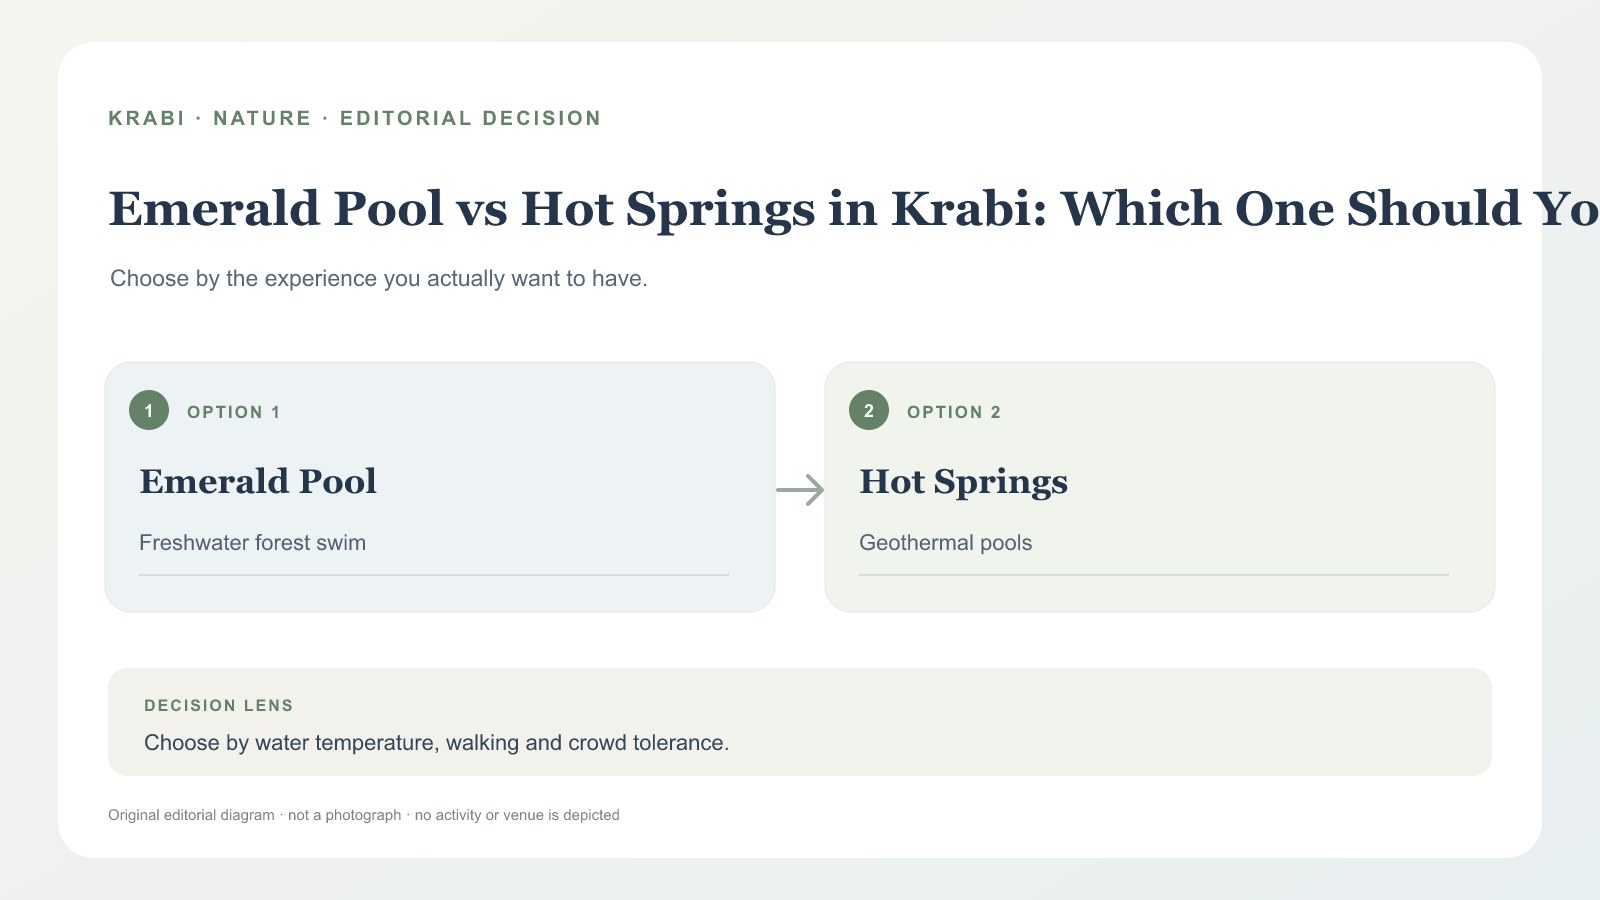Click the NATURE breadcrumb text
1600x900 pixels.
262,118
